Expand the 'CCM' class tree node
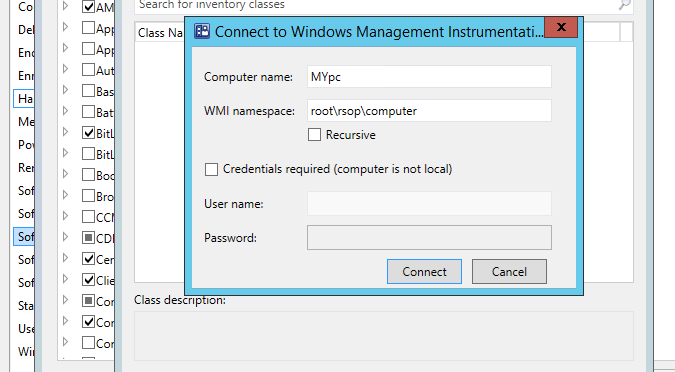Screen dimensions: 675x372 point(65,216)
